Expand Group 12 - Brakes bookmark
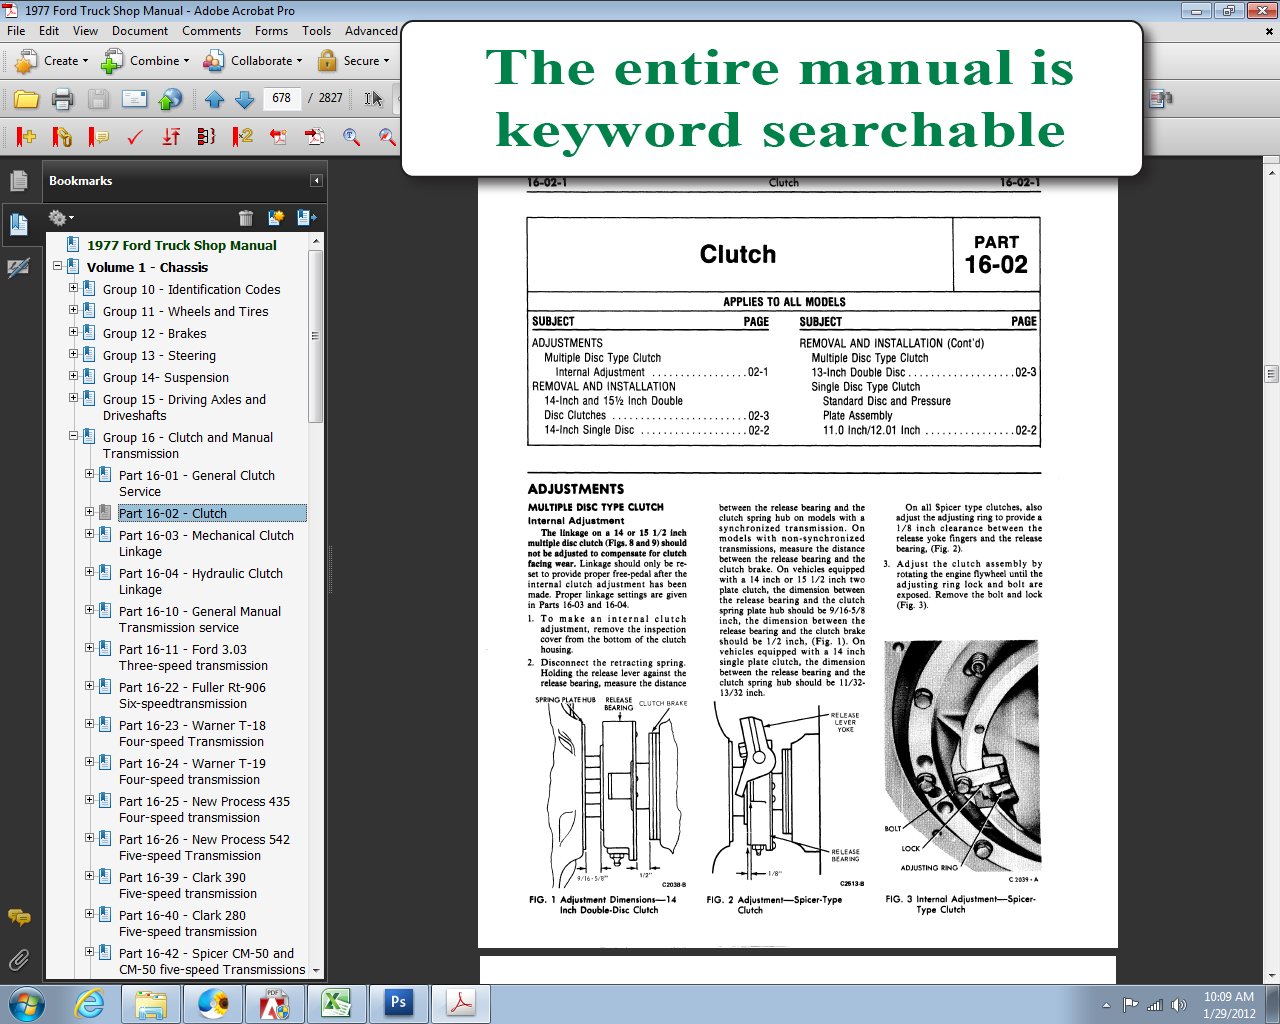 (72, 333)
